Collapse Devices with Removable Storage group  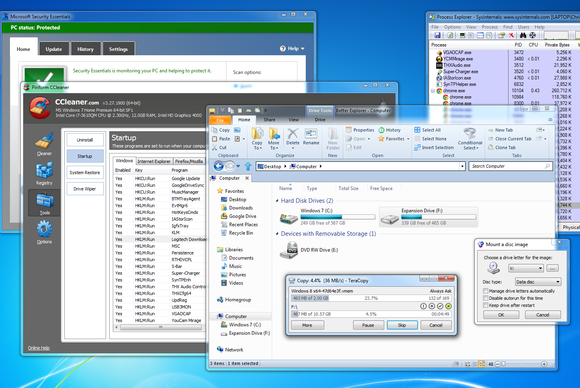click(x=277, y=234)
